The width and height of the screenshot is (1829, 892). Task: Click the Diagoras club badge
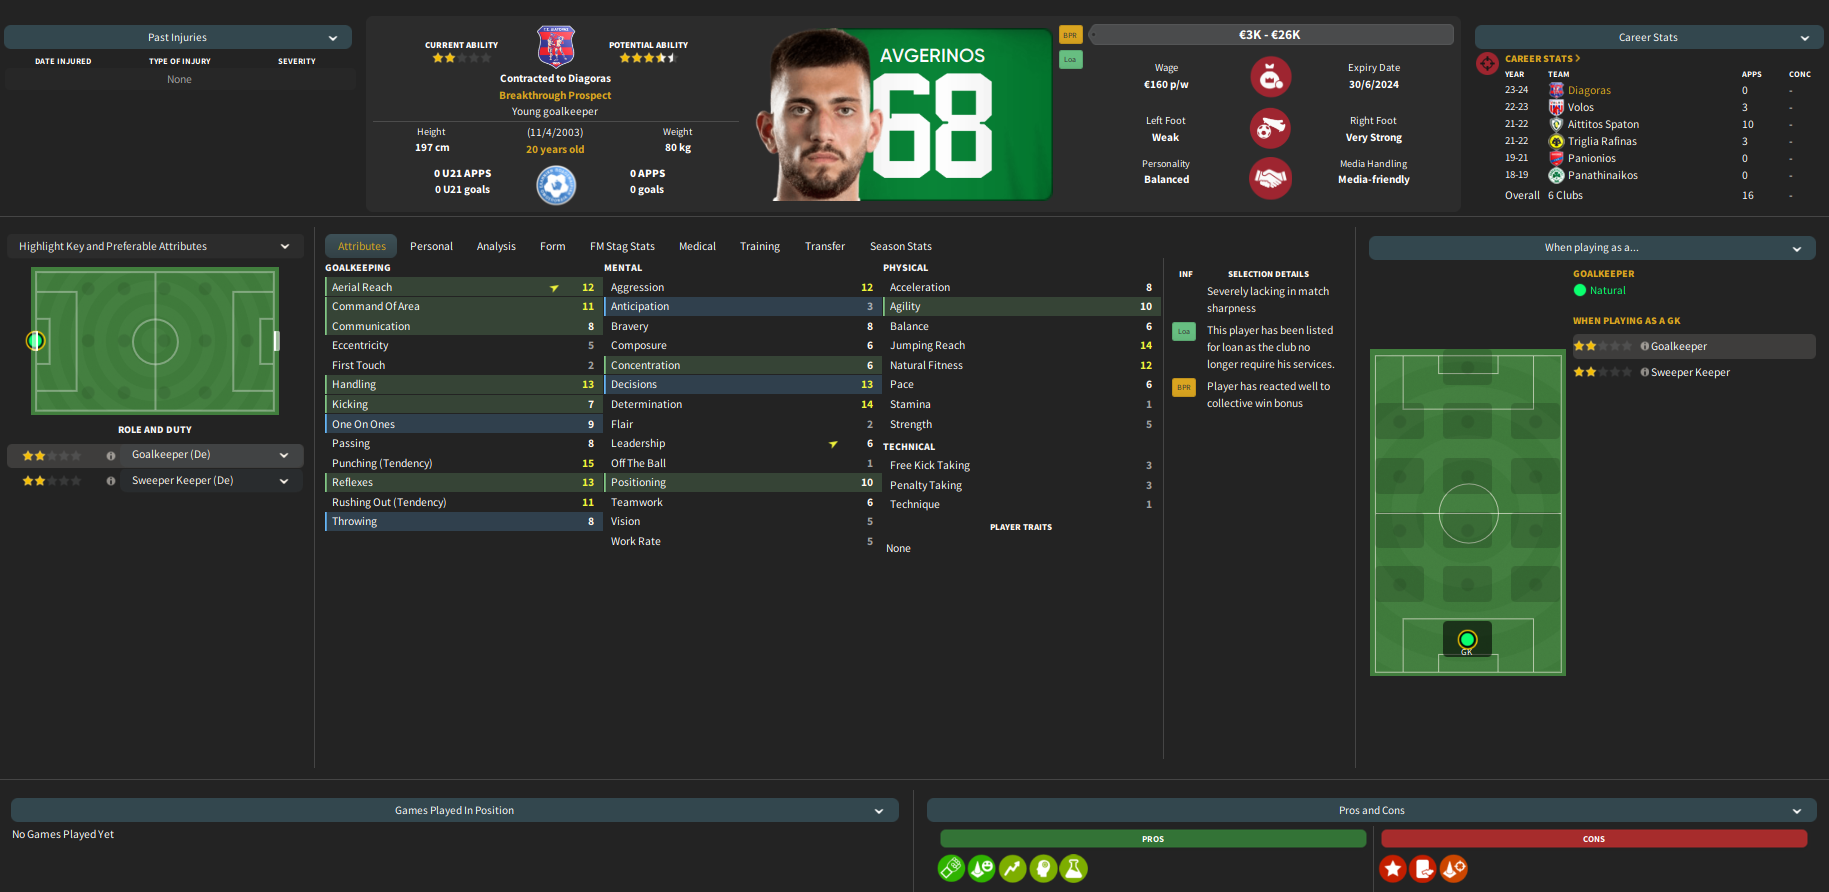556,46
